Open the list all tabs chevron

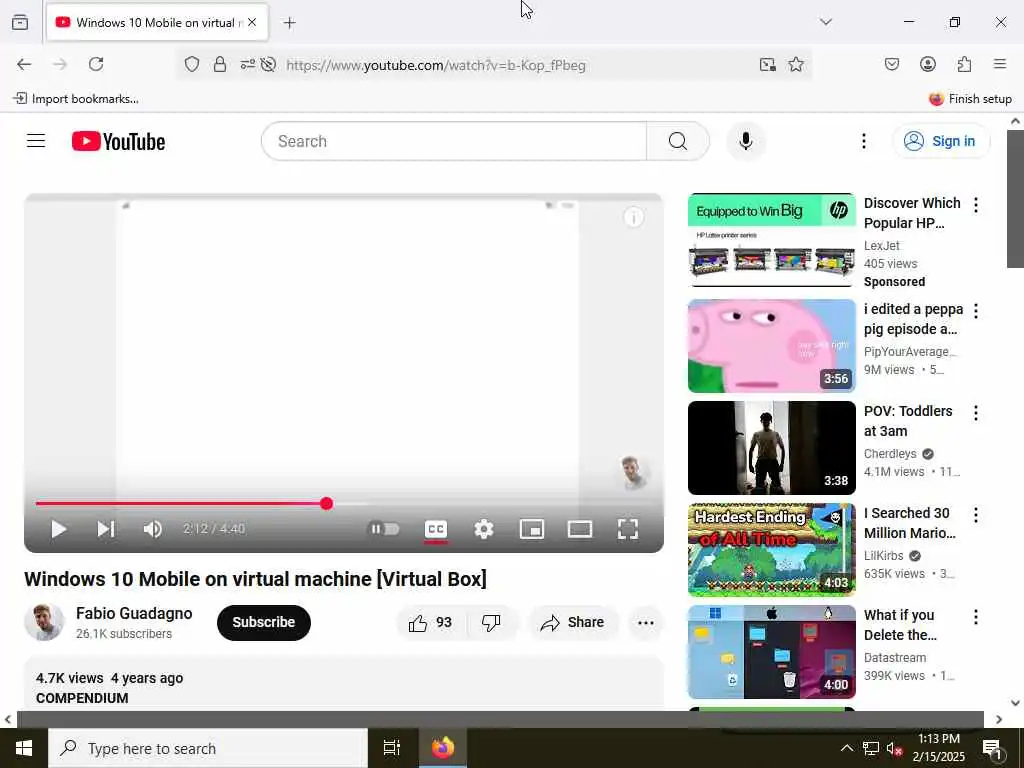tap(825, 22)
